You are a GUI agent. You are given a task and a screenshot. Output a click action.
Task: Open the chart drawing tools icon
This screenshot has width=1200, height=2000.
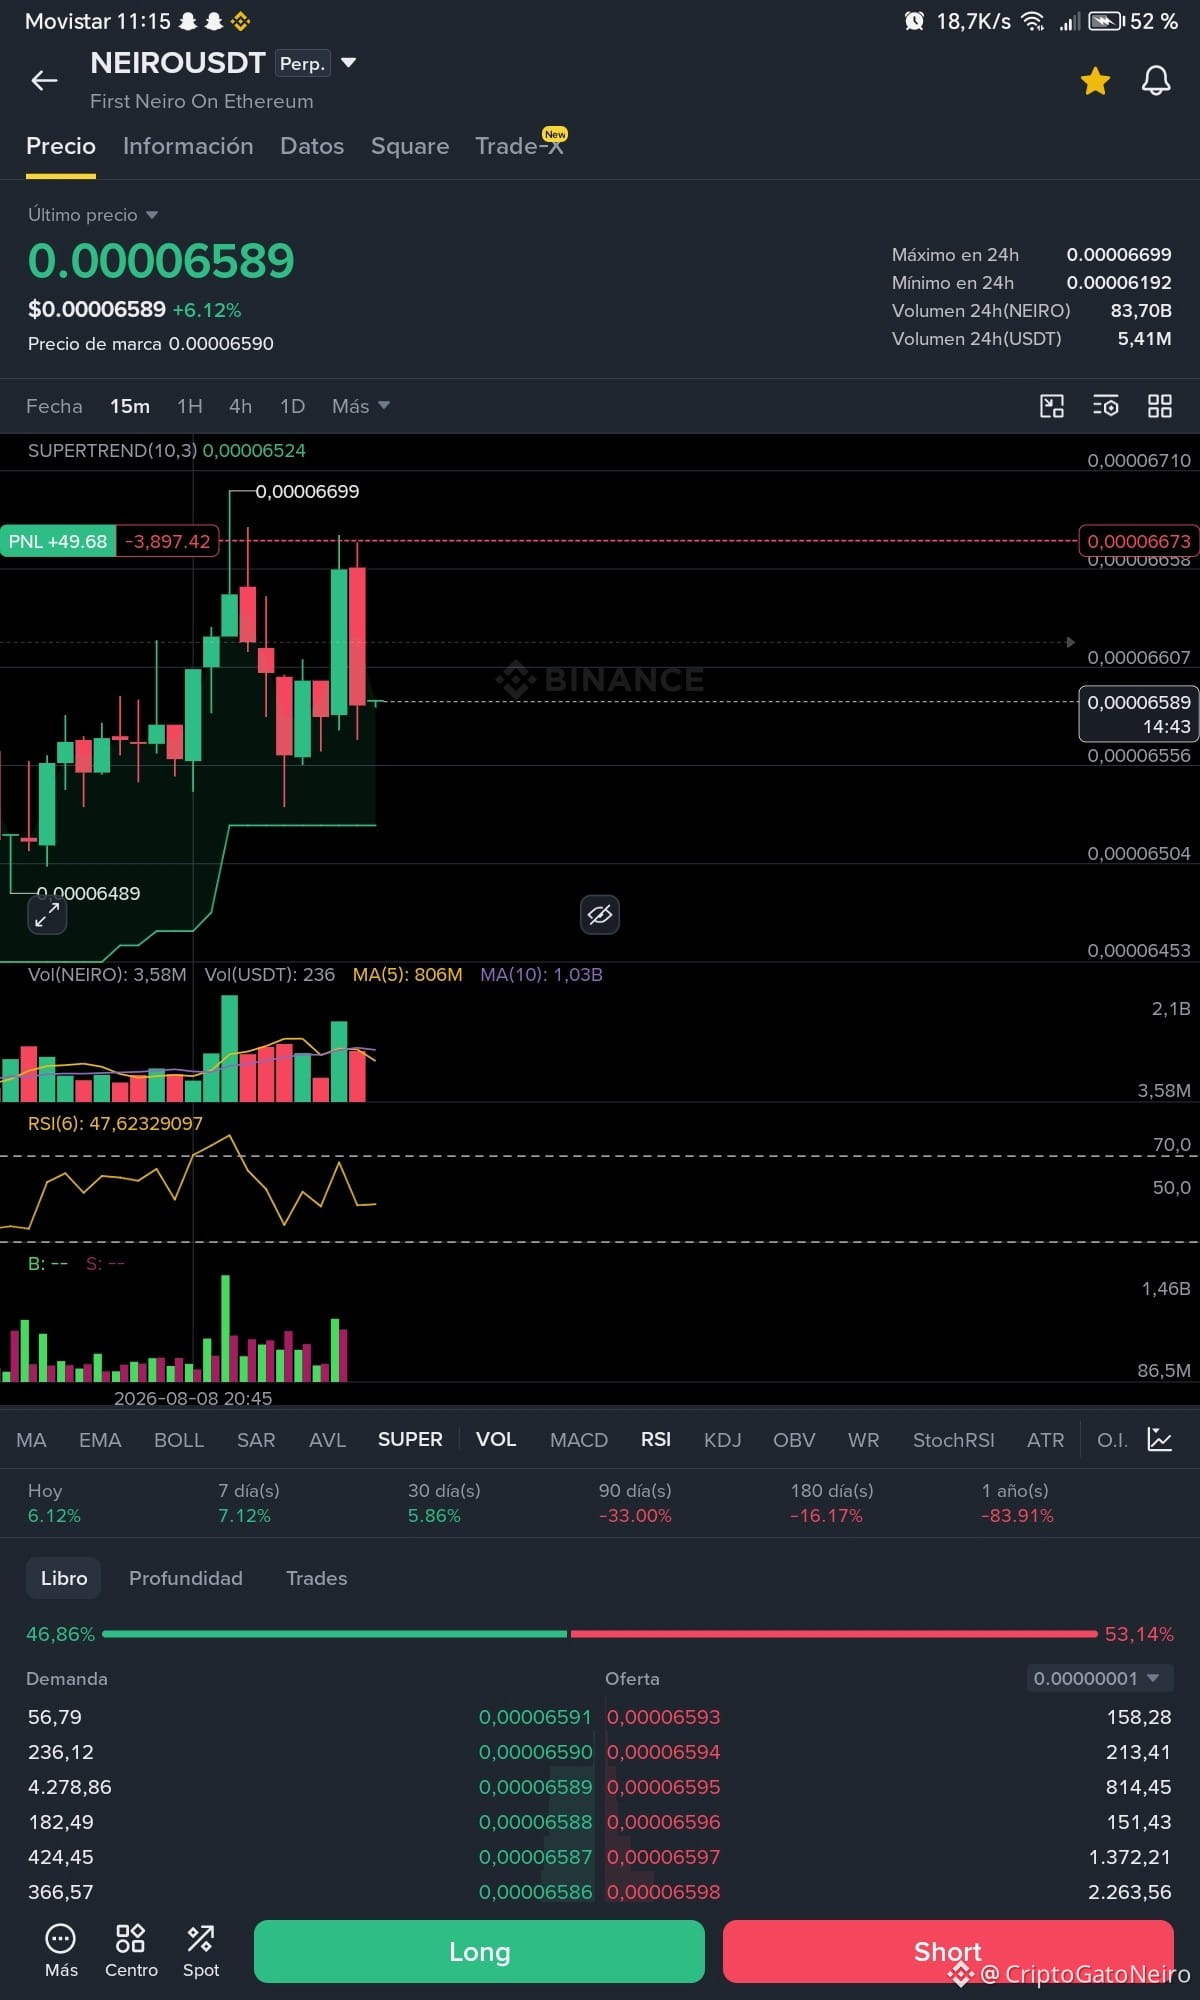(1052, 406)
